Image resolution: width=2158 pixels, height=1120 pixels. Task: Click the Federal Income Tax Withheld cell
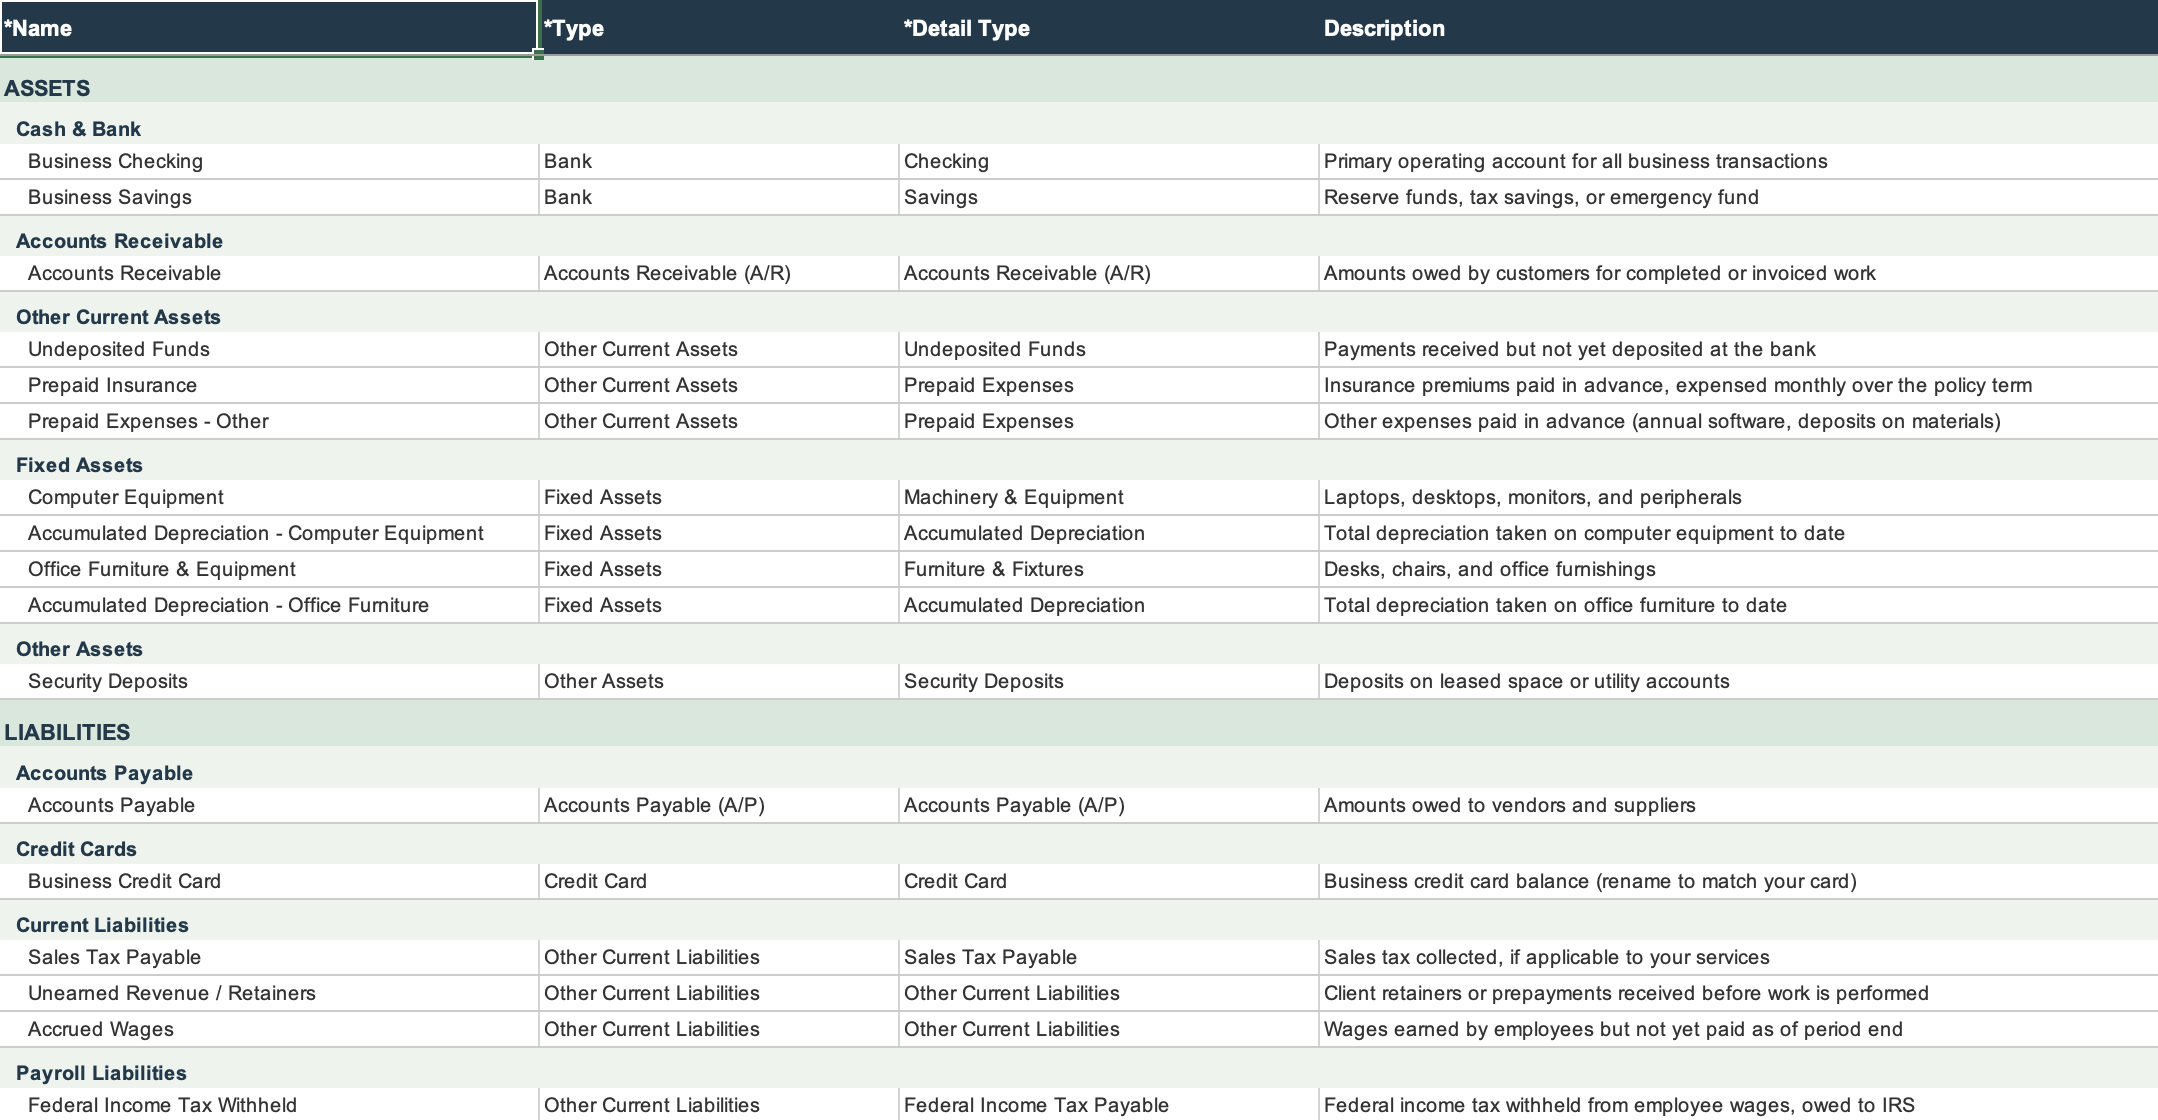[x=269, y=1104]
